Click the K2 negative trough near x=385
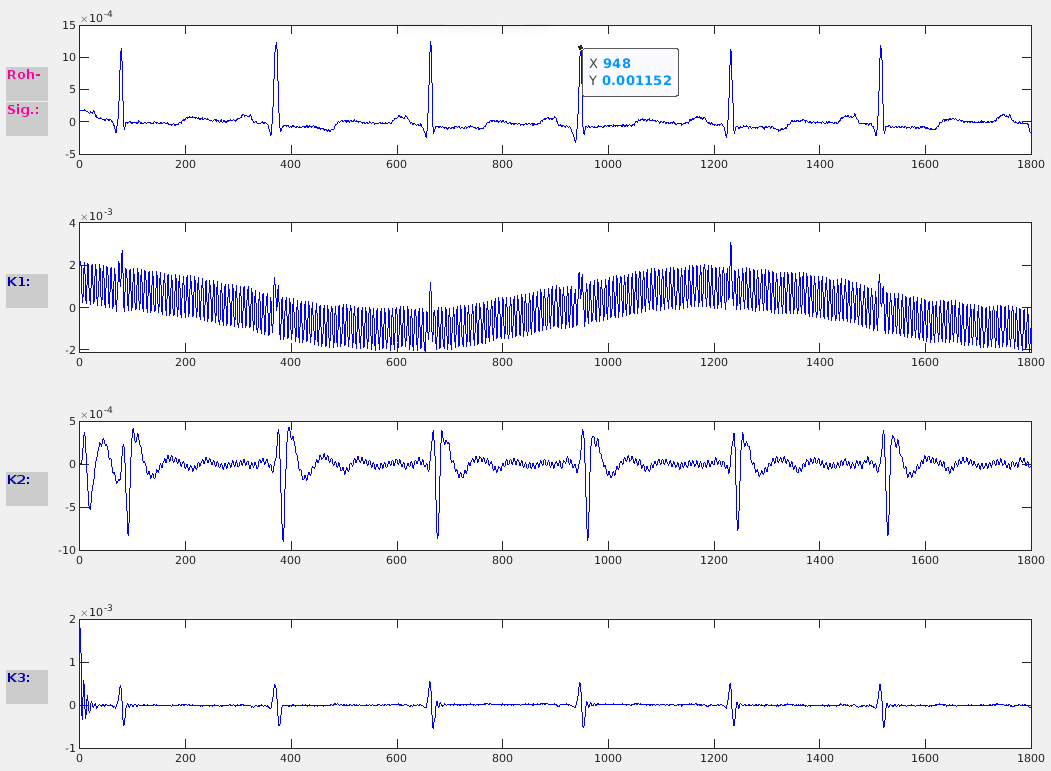1051x771 pixels. [x=284, y=539]
